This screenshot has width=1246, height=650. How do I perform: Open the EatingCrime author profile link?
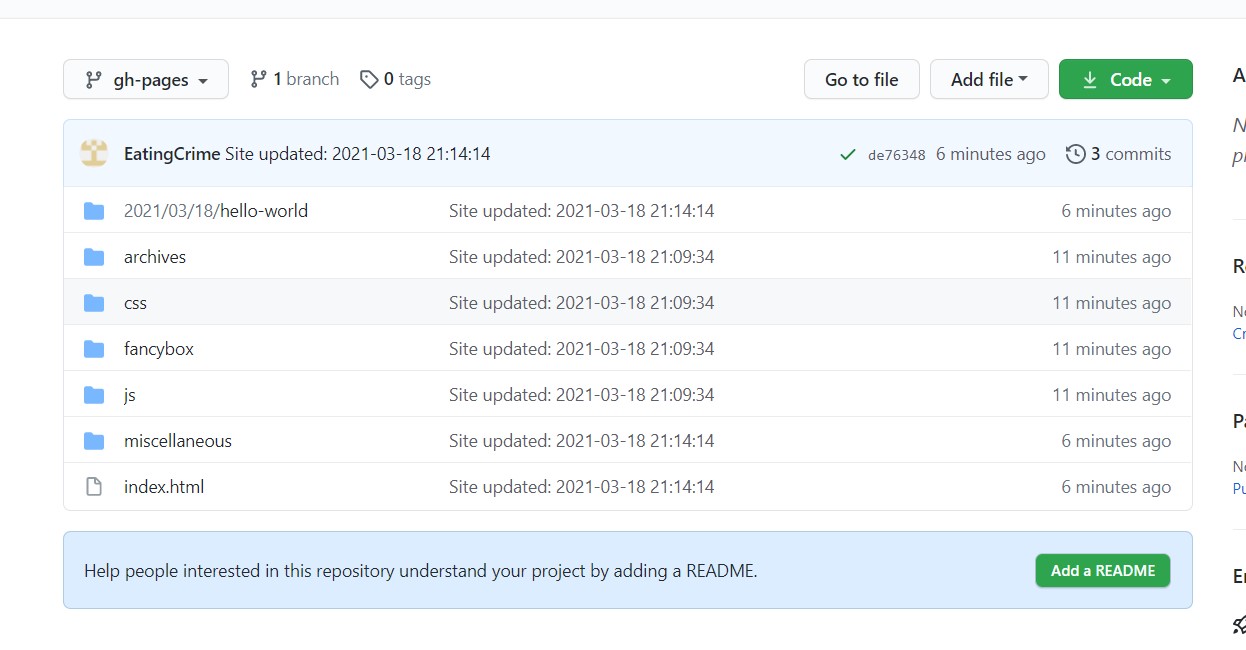[171, 154]
